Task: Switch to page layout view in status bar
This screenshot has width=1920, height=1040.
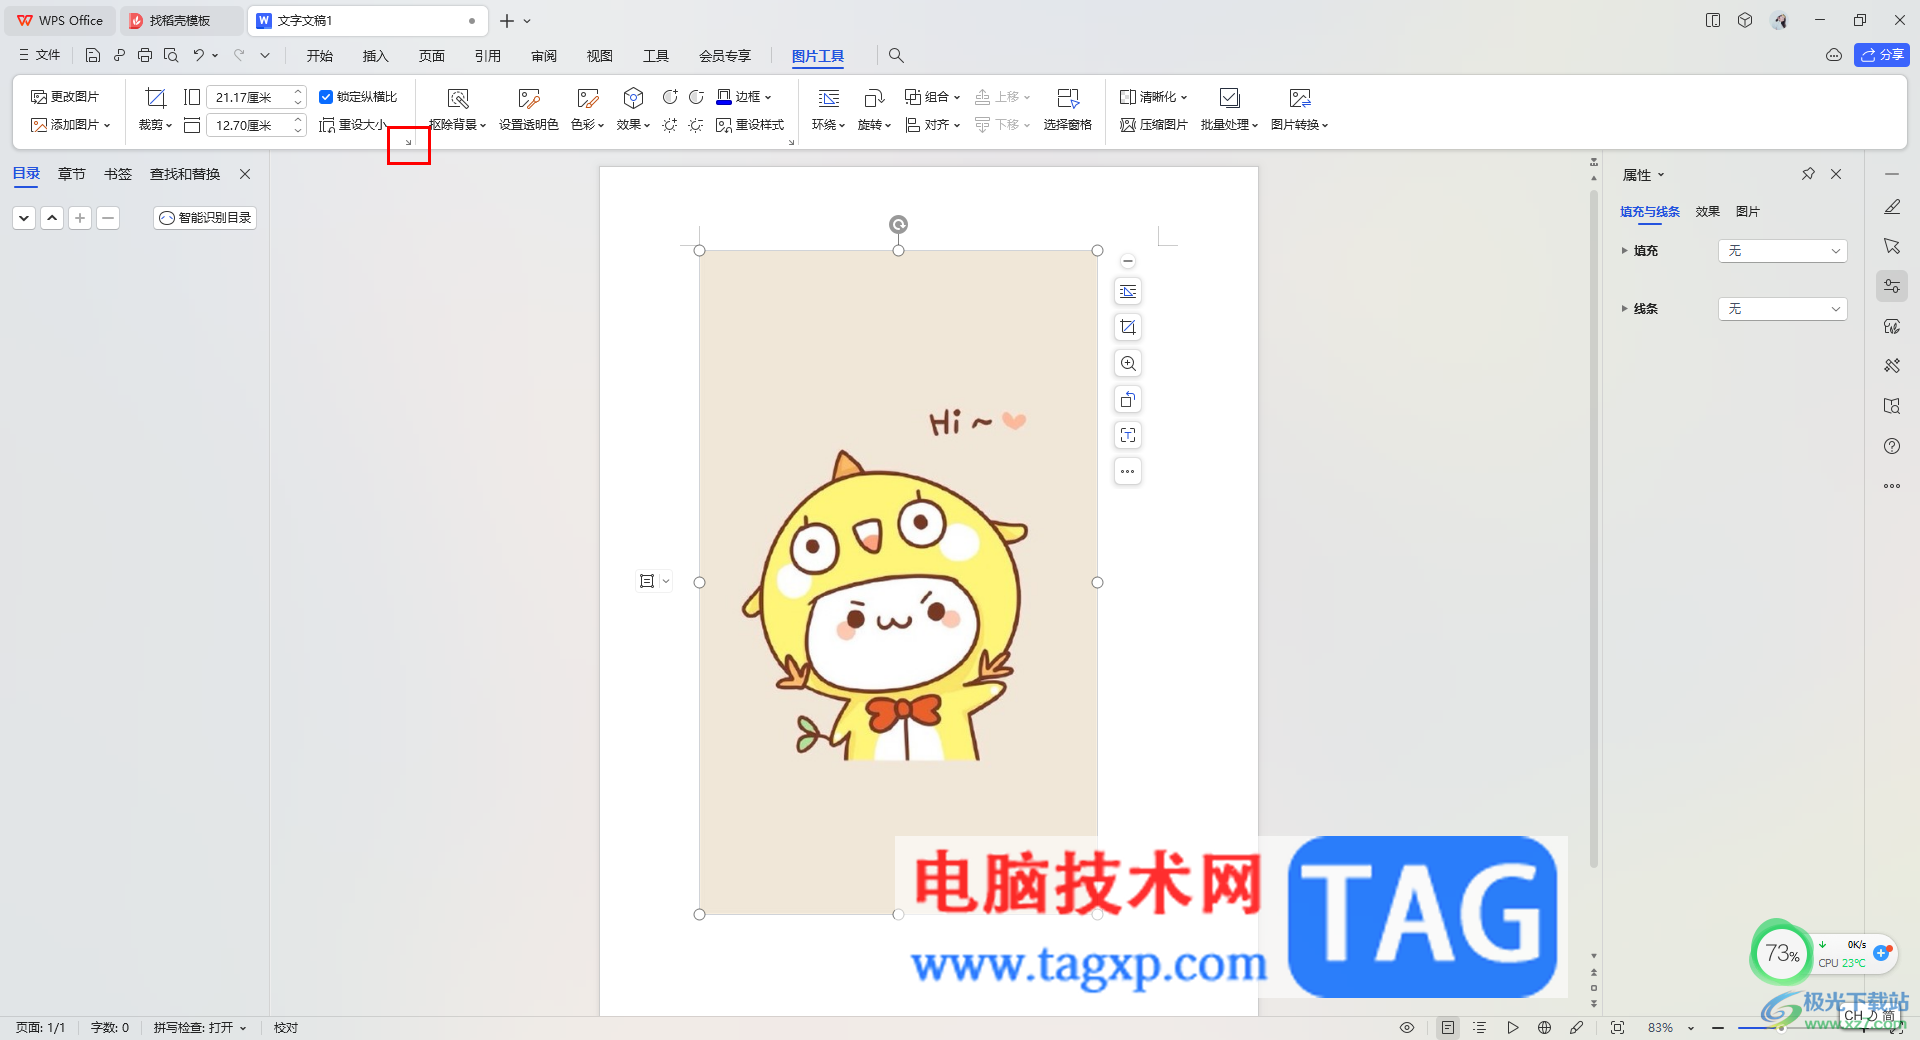Action: [x=1448, y=1027]
